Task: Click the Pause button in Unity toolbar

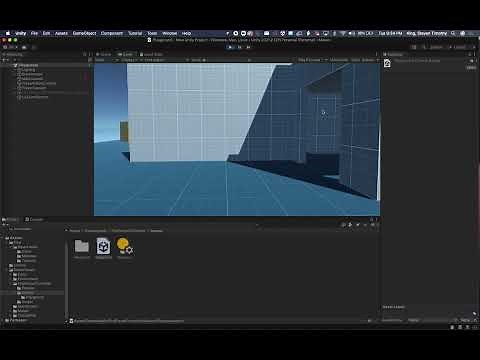Action: pyautogui.click(x=239, y=47)
